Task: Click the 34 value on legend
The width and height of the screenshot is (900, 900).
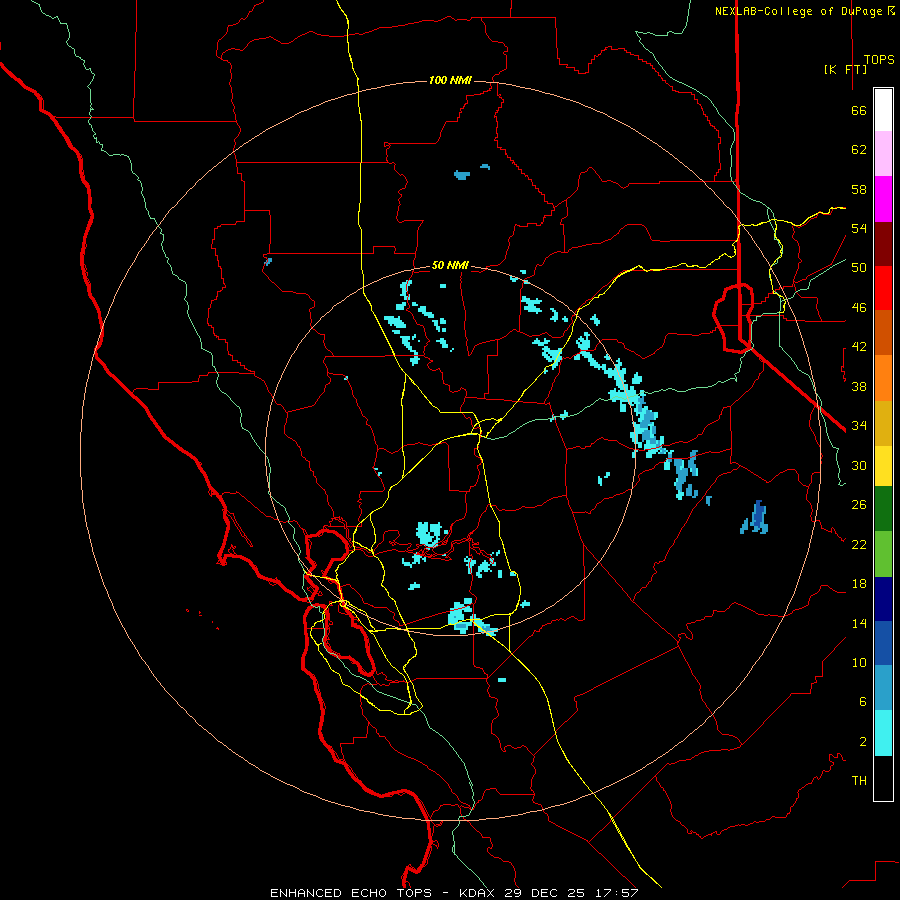Action: click(859, 426)
